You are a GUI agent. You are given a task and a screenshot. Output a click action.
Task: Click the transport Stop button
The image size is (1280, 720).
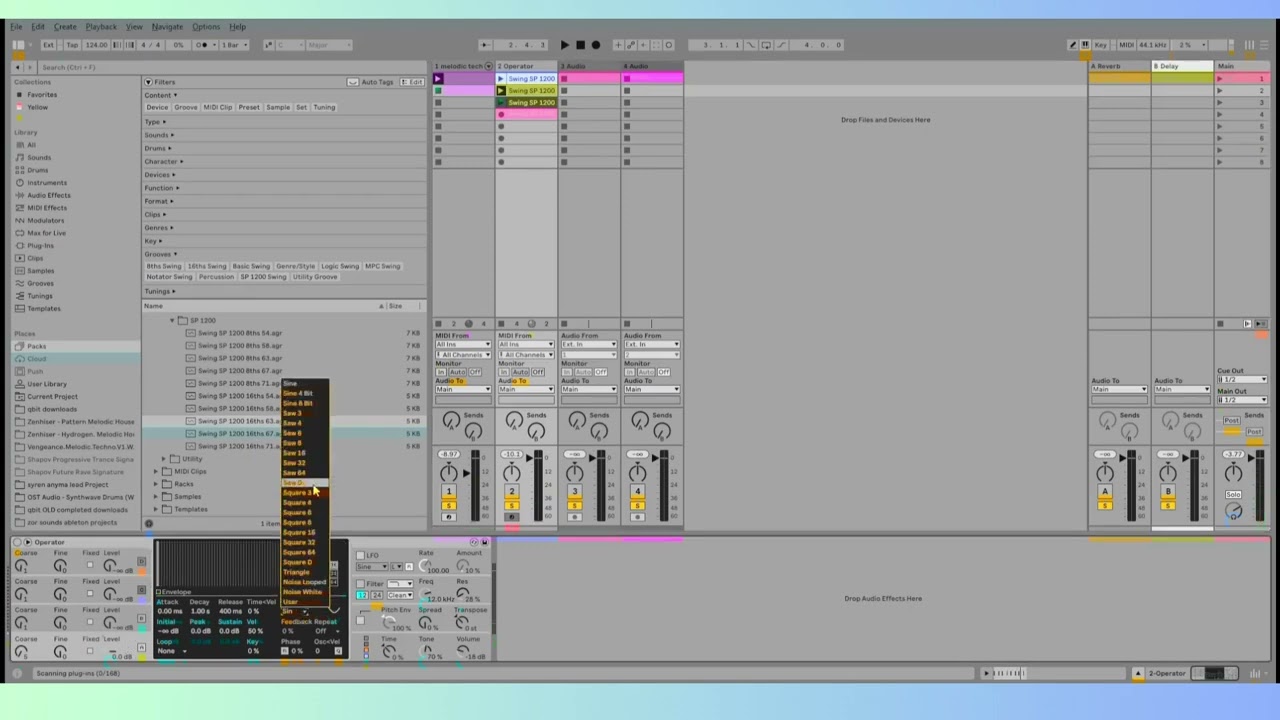(x=580, y=45)
